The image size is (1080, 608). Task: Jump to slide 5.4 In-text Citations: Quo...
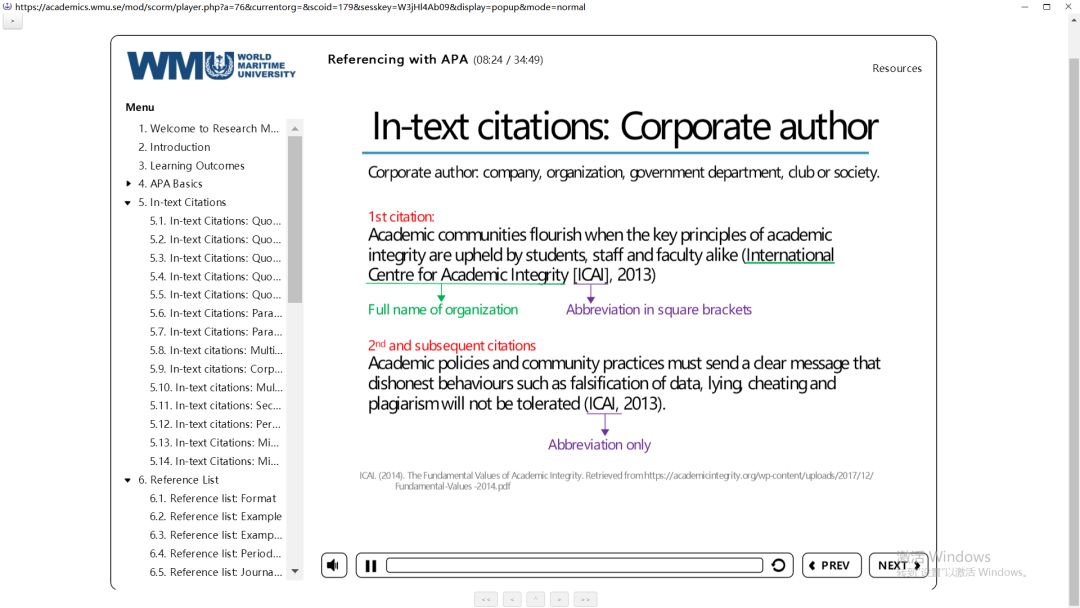[215, 277]
